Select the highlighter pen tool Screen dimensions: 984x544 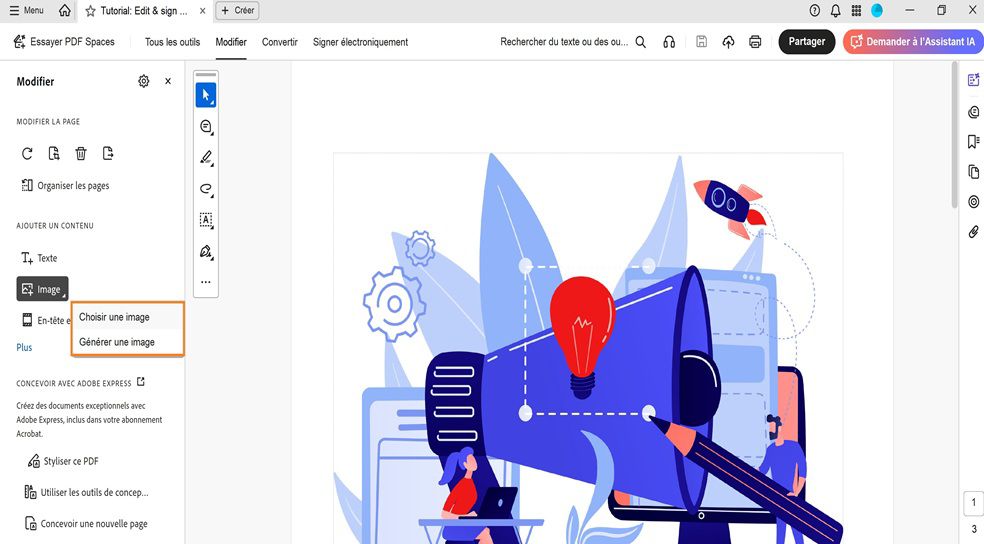[x=206, y=157]
